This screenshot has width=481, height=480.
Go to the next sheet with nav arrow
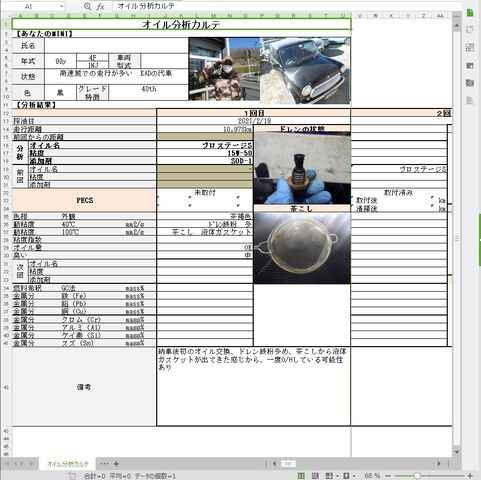[x=22, y=463]
